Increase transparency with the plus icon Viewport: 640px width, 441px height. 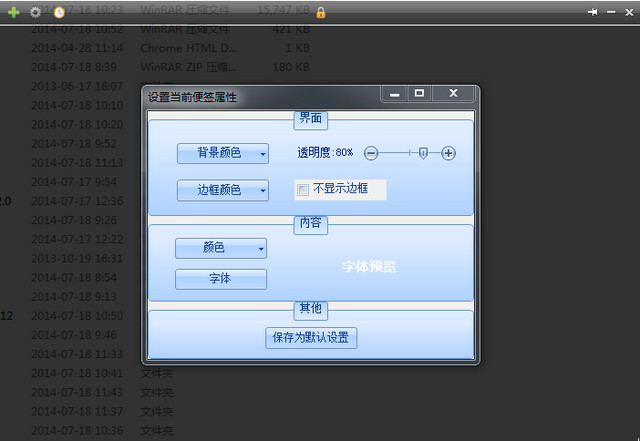pos(448,153)
